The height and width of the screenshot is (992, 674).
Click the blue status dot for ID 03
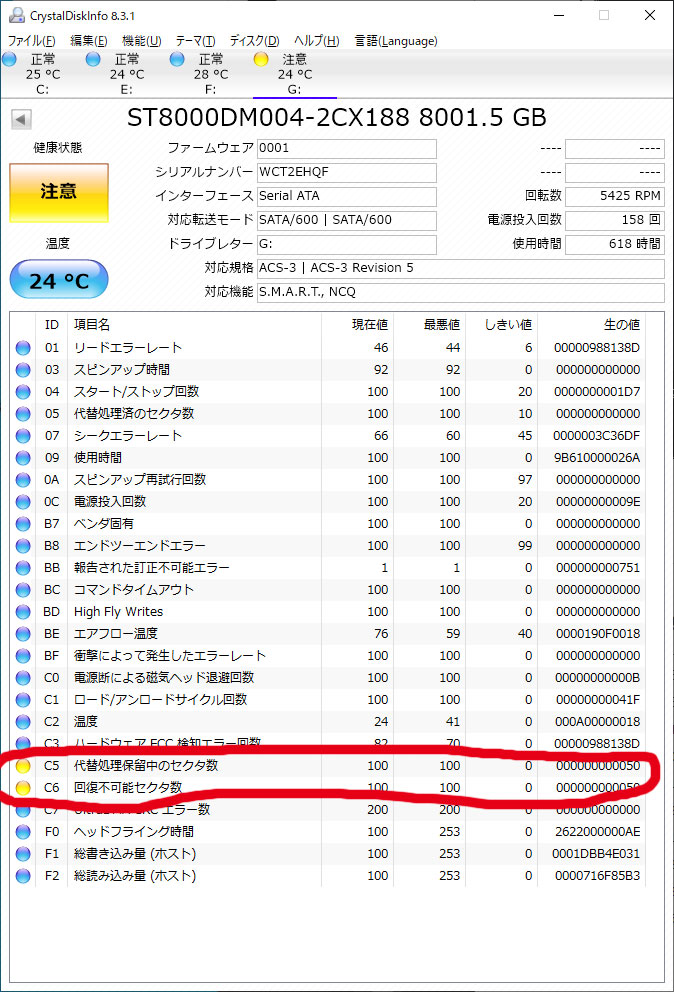[x=23, y=370]
